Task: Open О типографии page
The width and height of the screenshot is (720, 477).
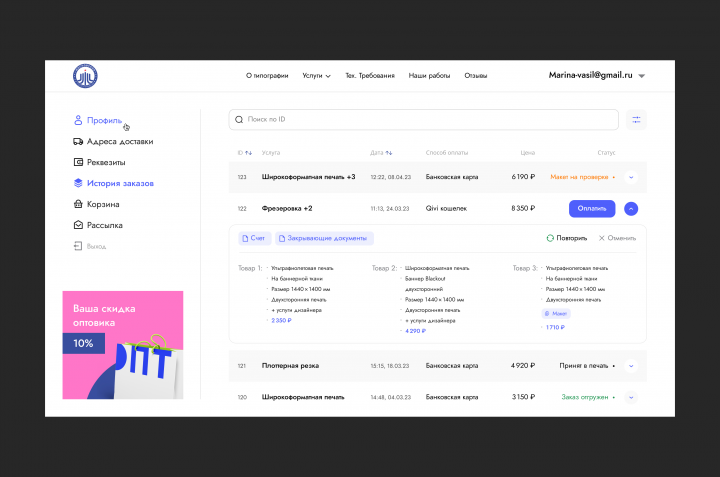Action: [x=267, y=76]
